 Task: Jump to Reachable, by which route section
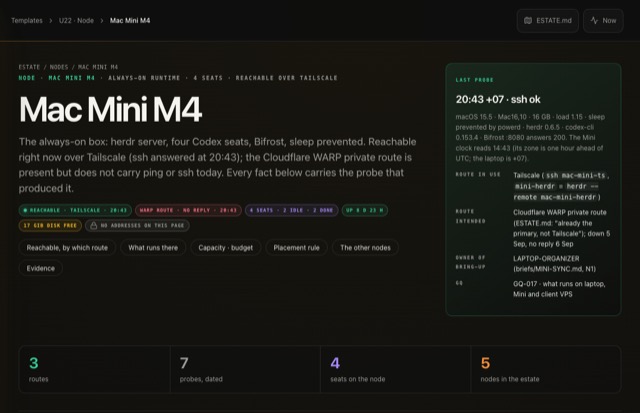pos(67,248)
